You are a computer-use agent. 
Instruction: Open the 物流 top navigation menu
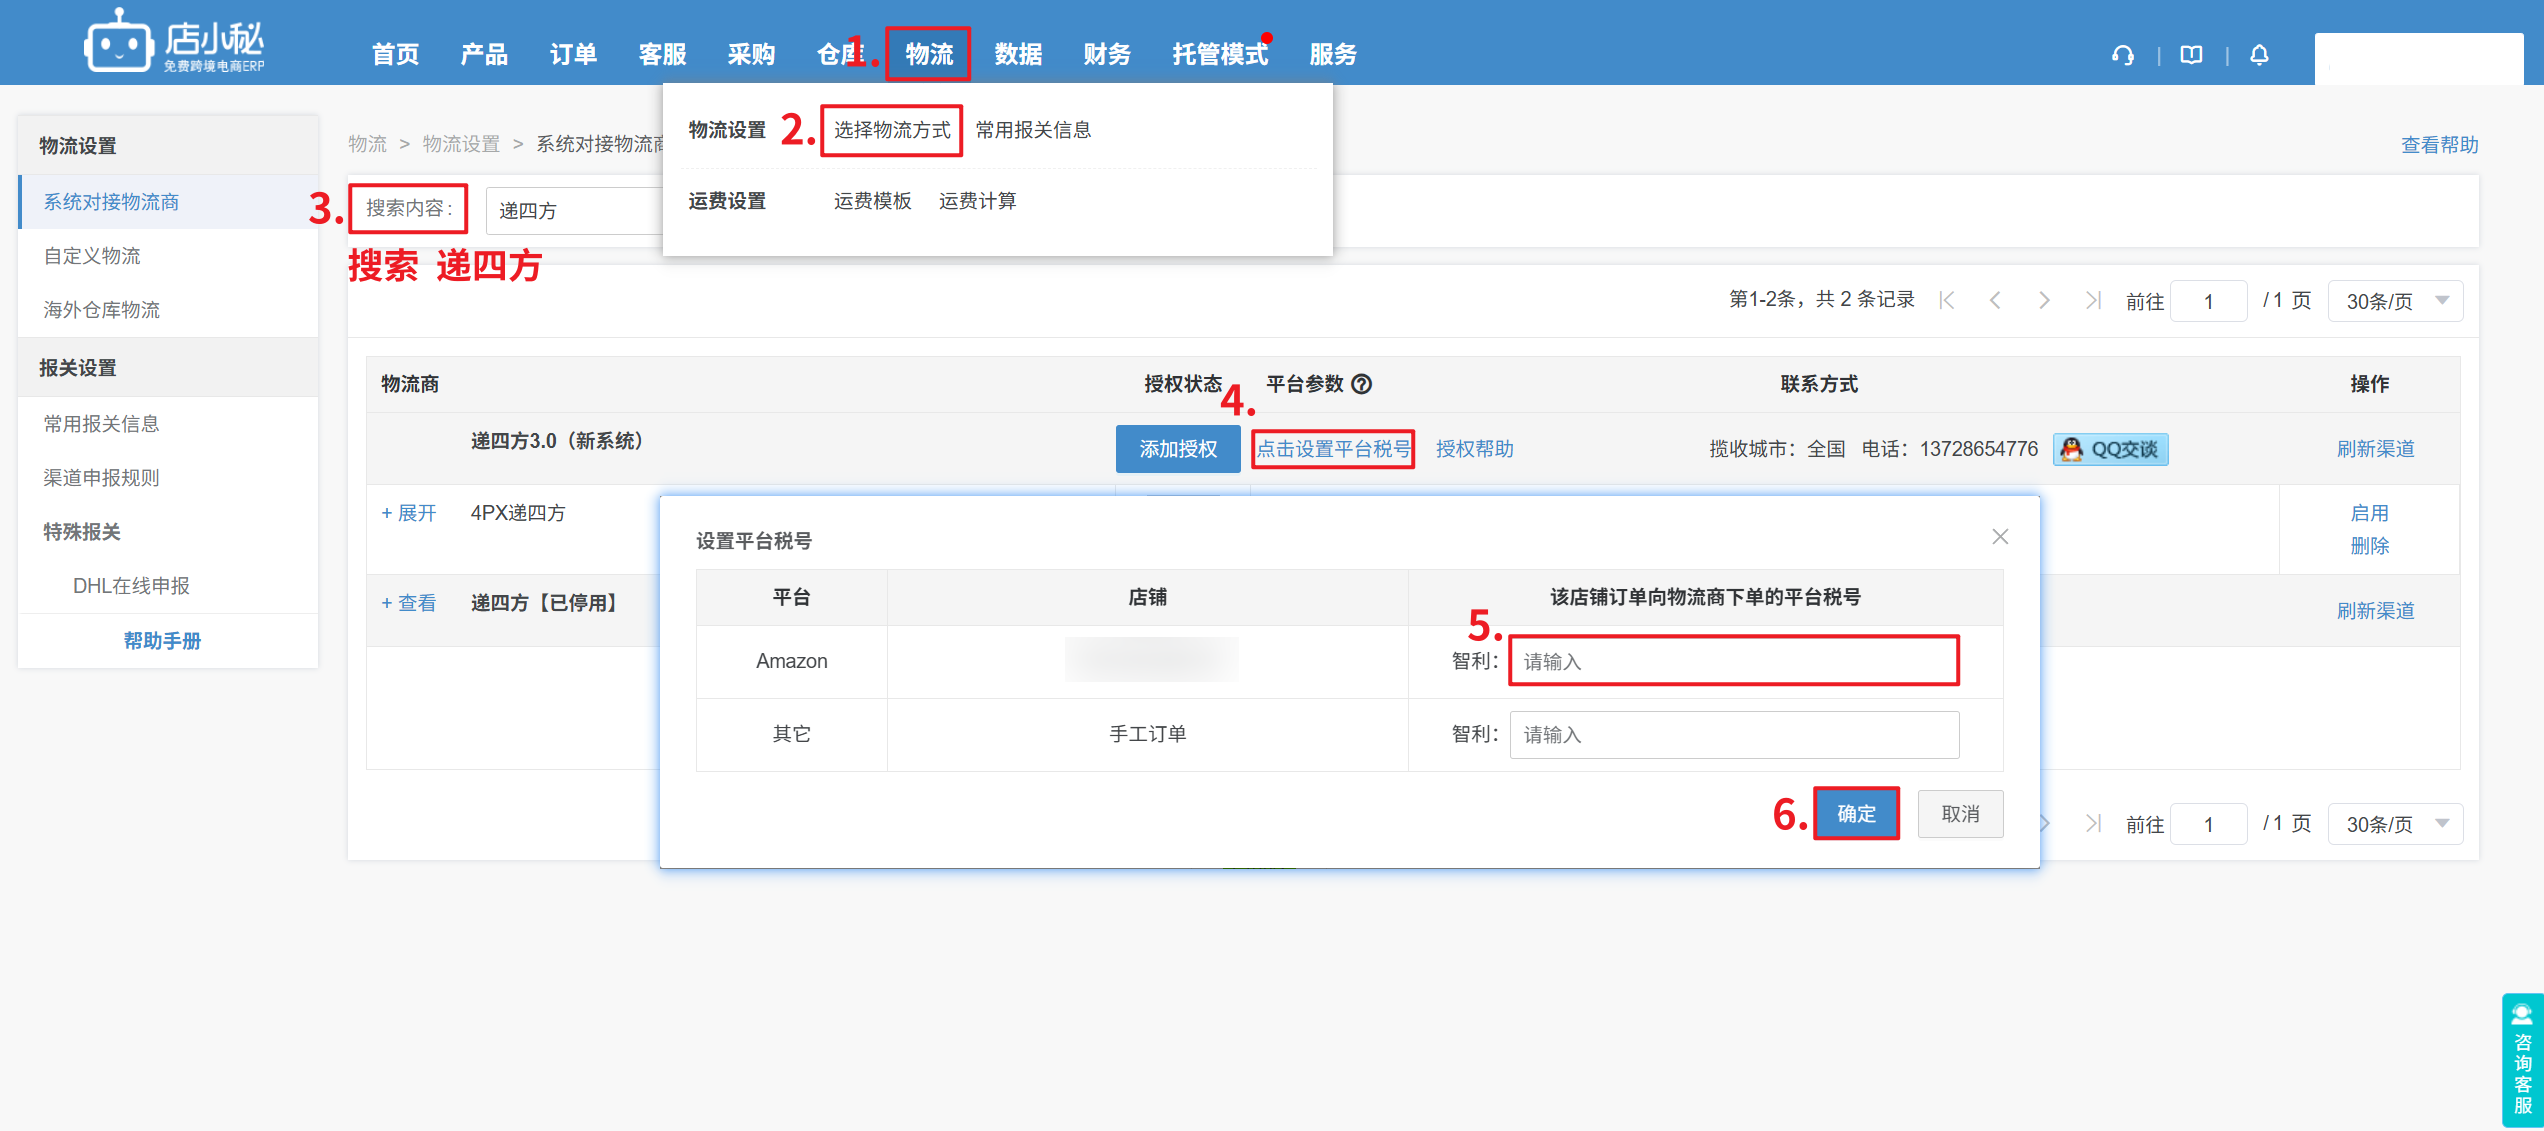tap(928, 54)
